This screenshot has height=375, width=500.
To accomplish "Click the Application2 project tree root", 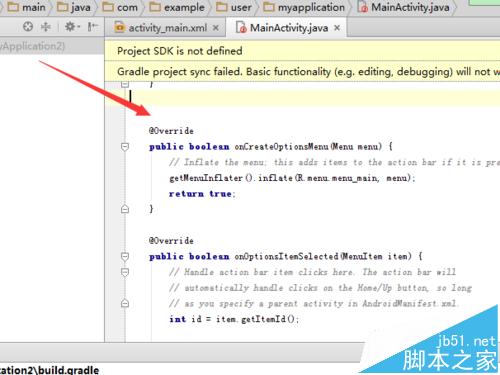I will pos(33,46).
